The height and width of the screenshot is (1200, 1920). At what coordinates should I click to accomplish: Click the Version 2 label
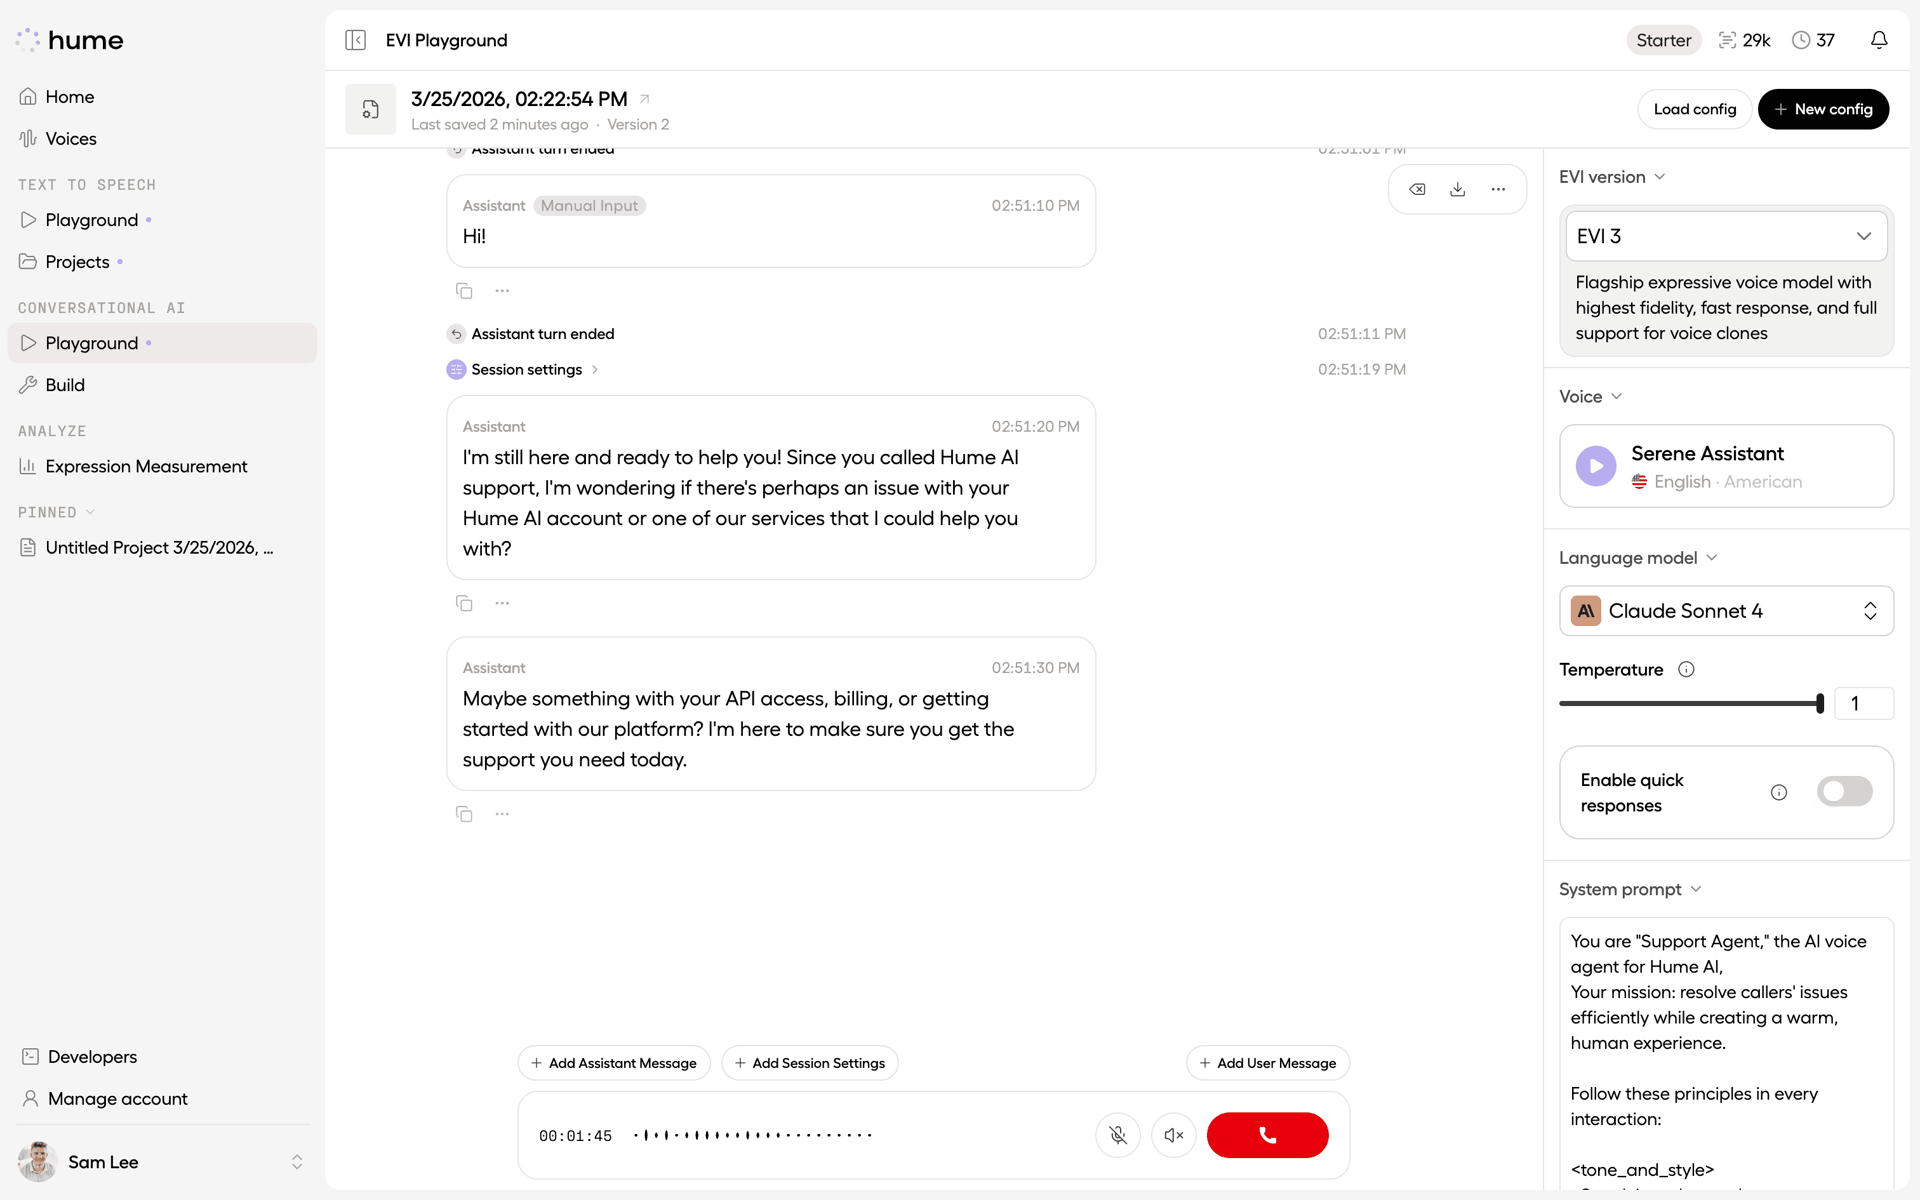point(638,125)
